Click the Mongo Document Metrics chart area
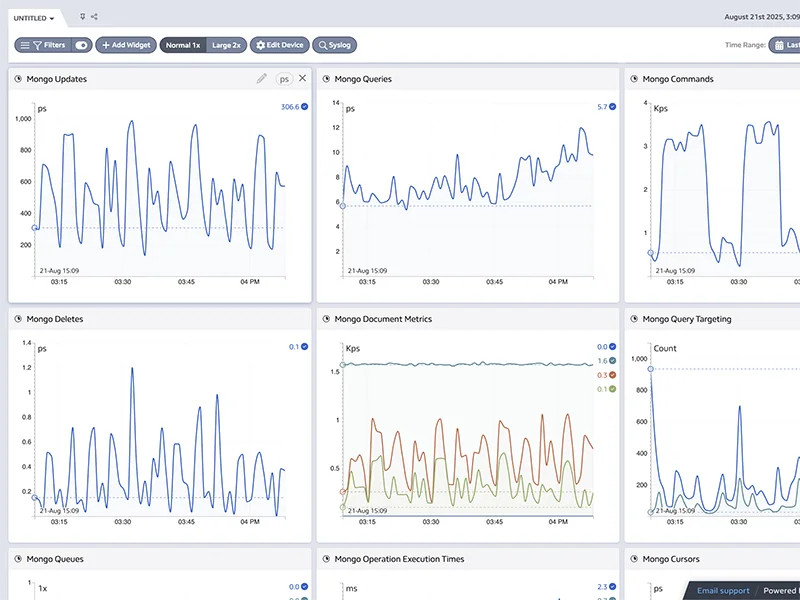The image size is (800, 600). 468,430
